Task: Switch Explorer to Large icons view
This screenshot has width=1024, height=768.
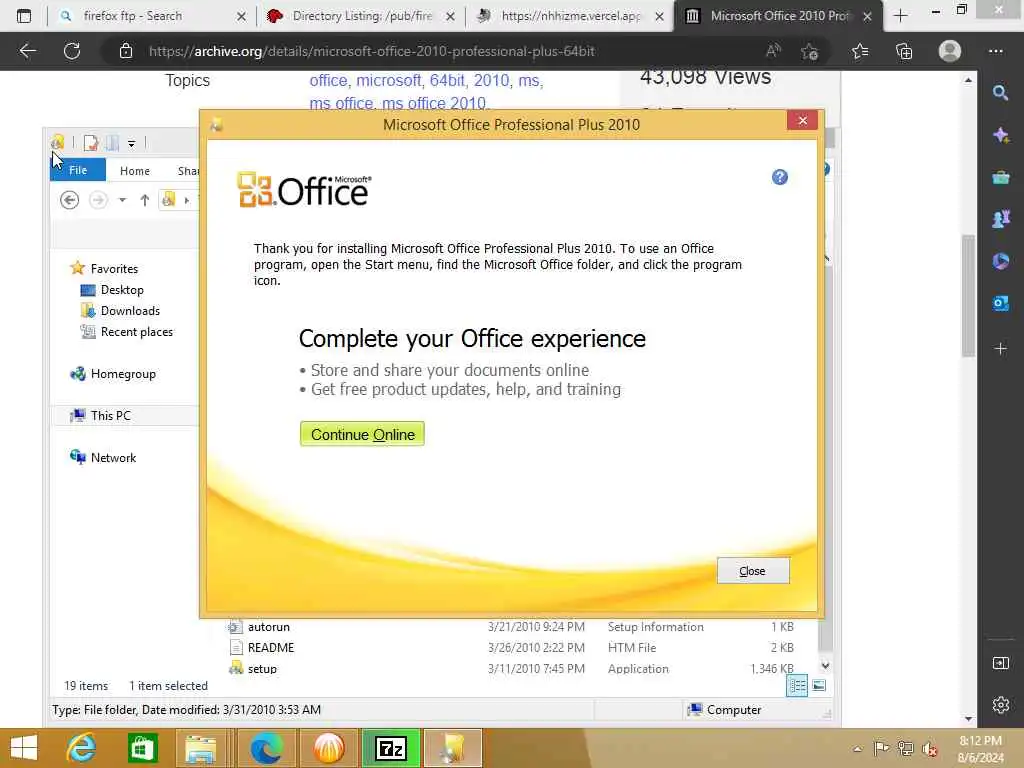Action: coord(819,686)
